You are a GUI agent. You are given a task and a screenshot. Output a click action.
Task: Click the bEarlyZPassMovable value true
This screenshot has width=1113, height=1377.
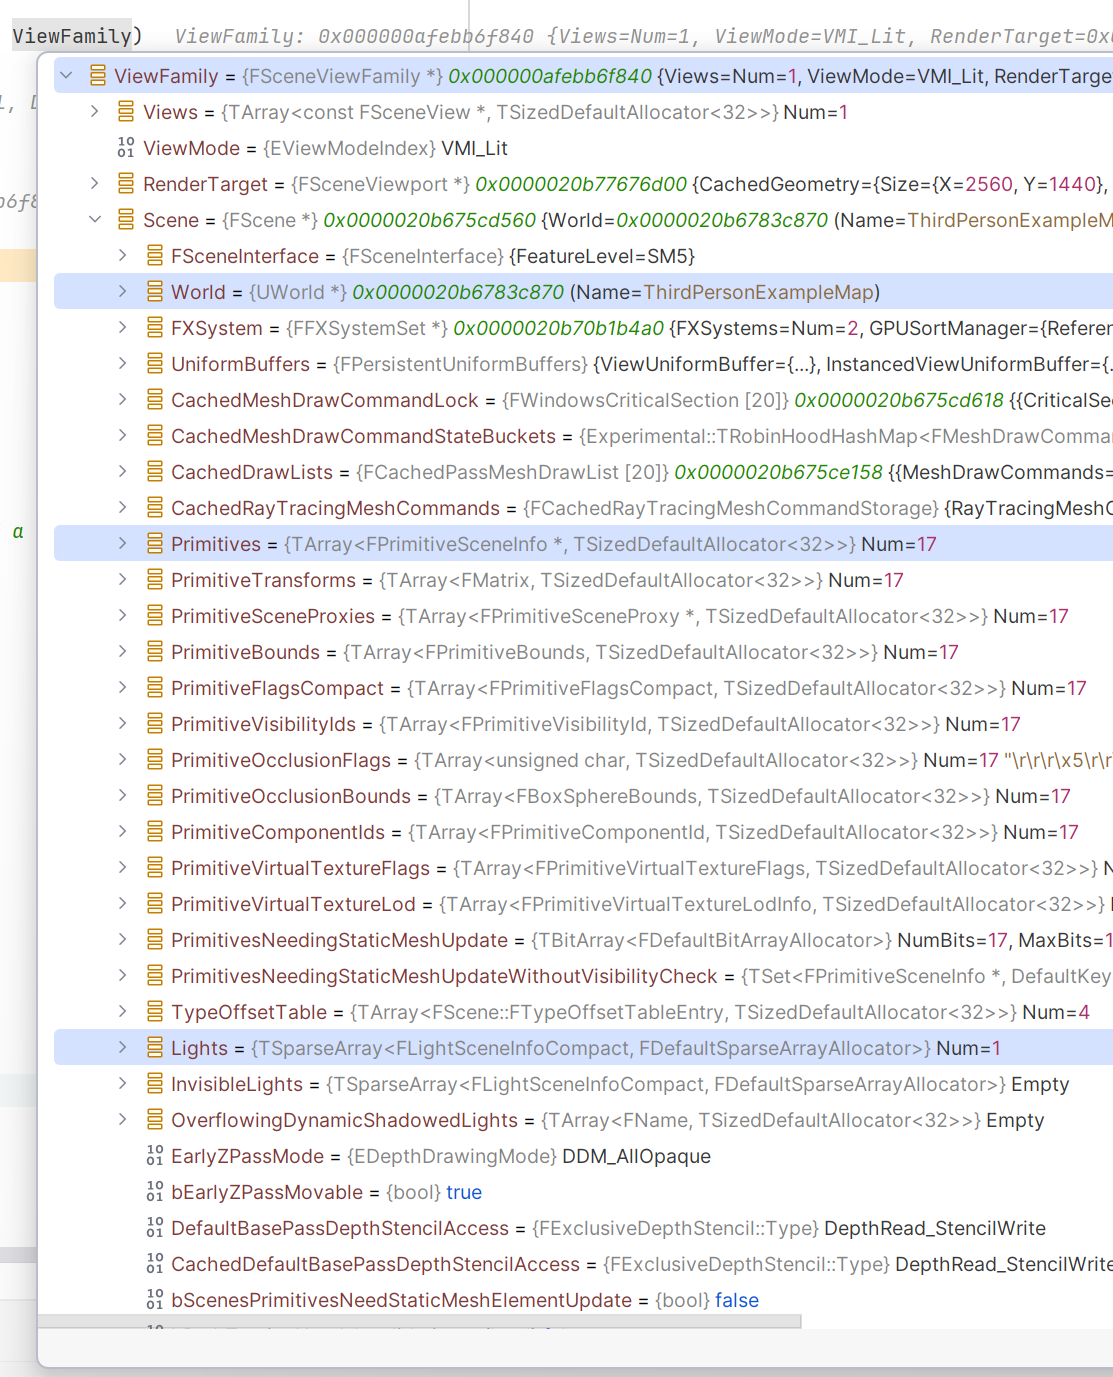(x=464, y=1192)
